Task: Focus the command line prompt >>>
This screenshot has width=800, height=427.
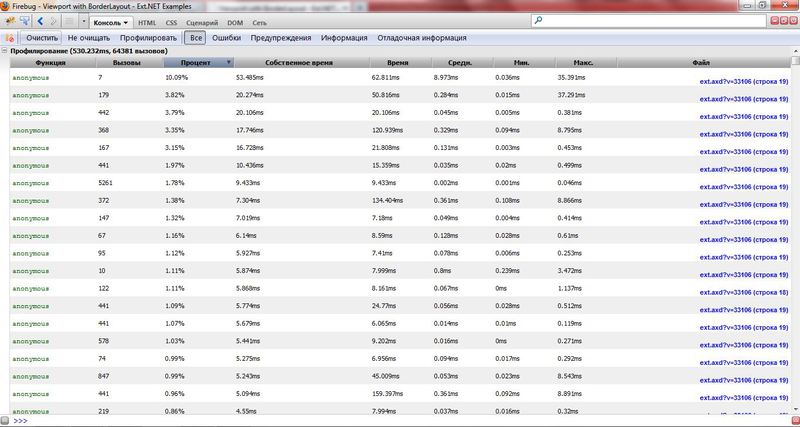Action: point(20,421)
